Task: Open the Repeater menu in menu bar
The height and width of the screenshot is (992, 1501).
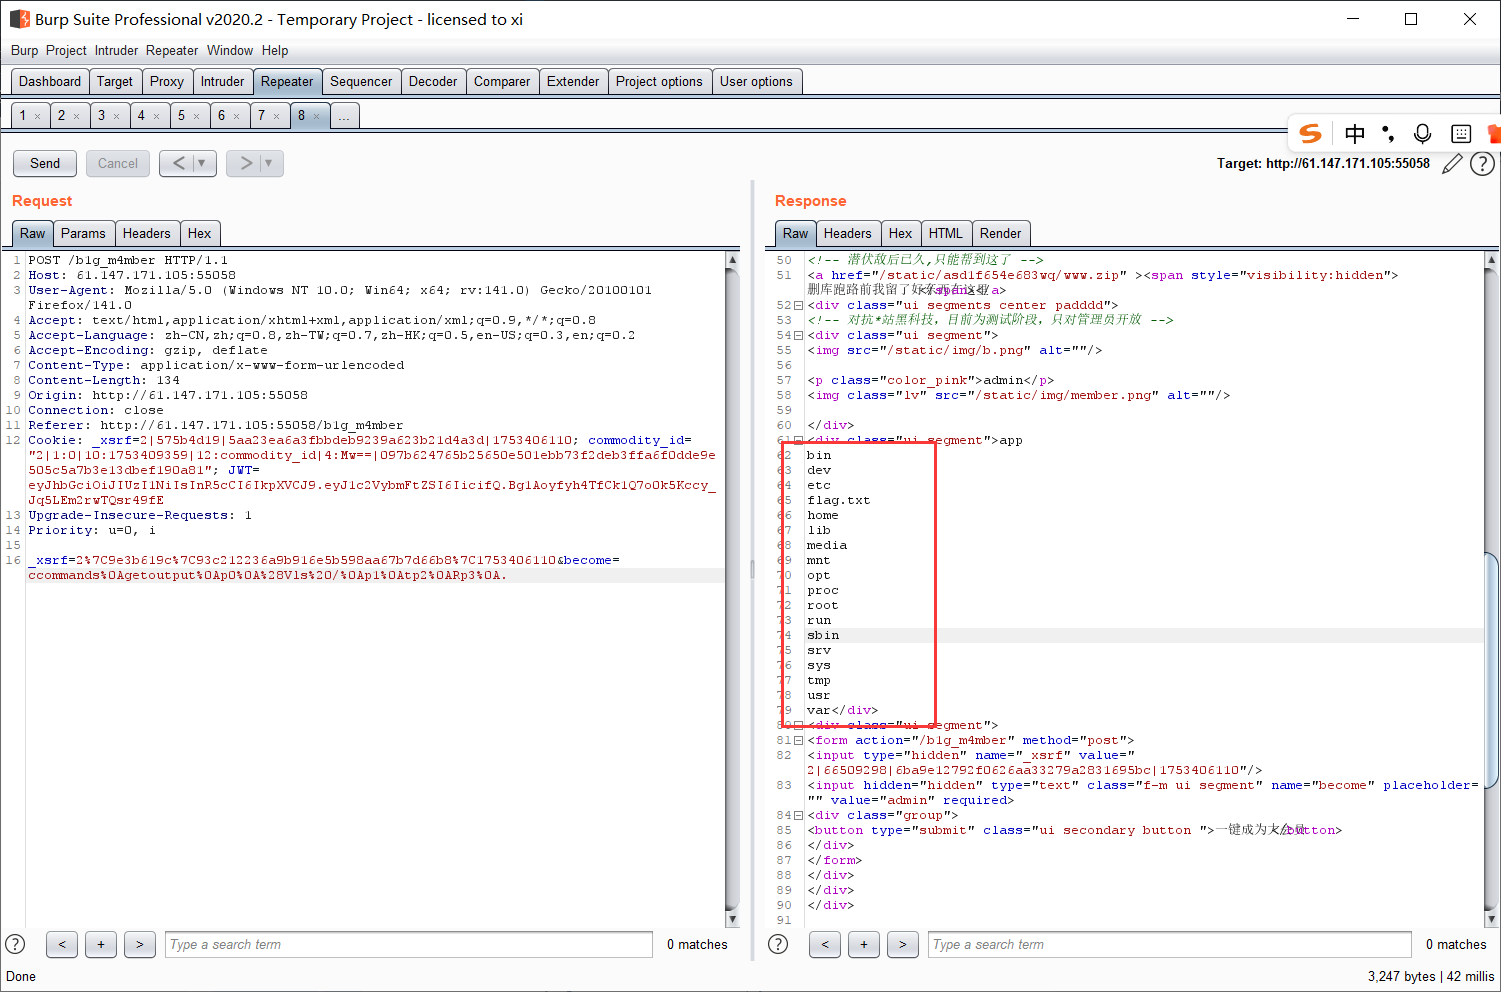Action: pos(172,50)
